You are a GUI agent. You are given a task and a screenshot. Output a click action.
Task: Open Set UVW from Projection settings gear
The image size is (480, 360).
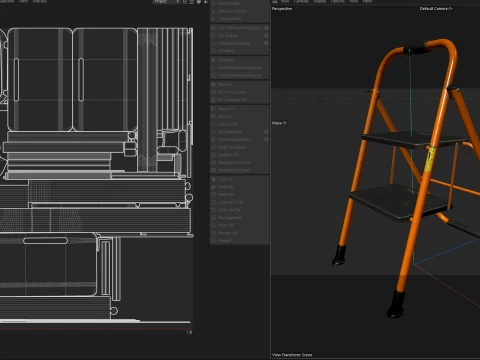(x=266, y=28)
